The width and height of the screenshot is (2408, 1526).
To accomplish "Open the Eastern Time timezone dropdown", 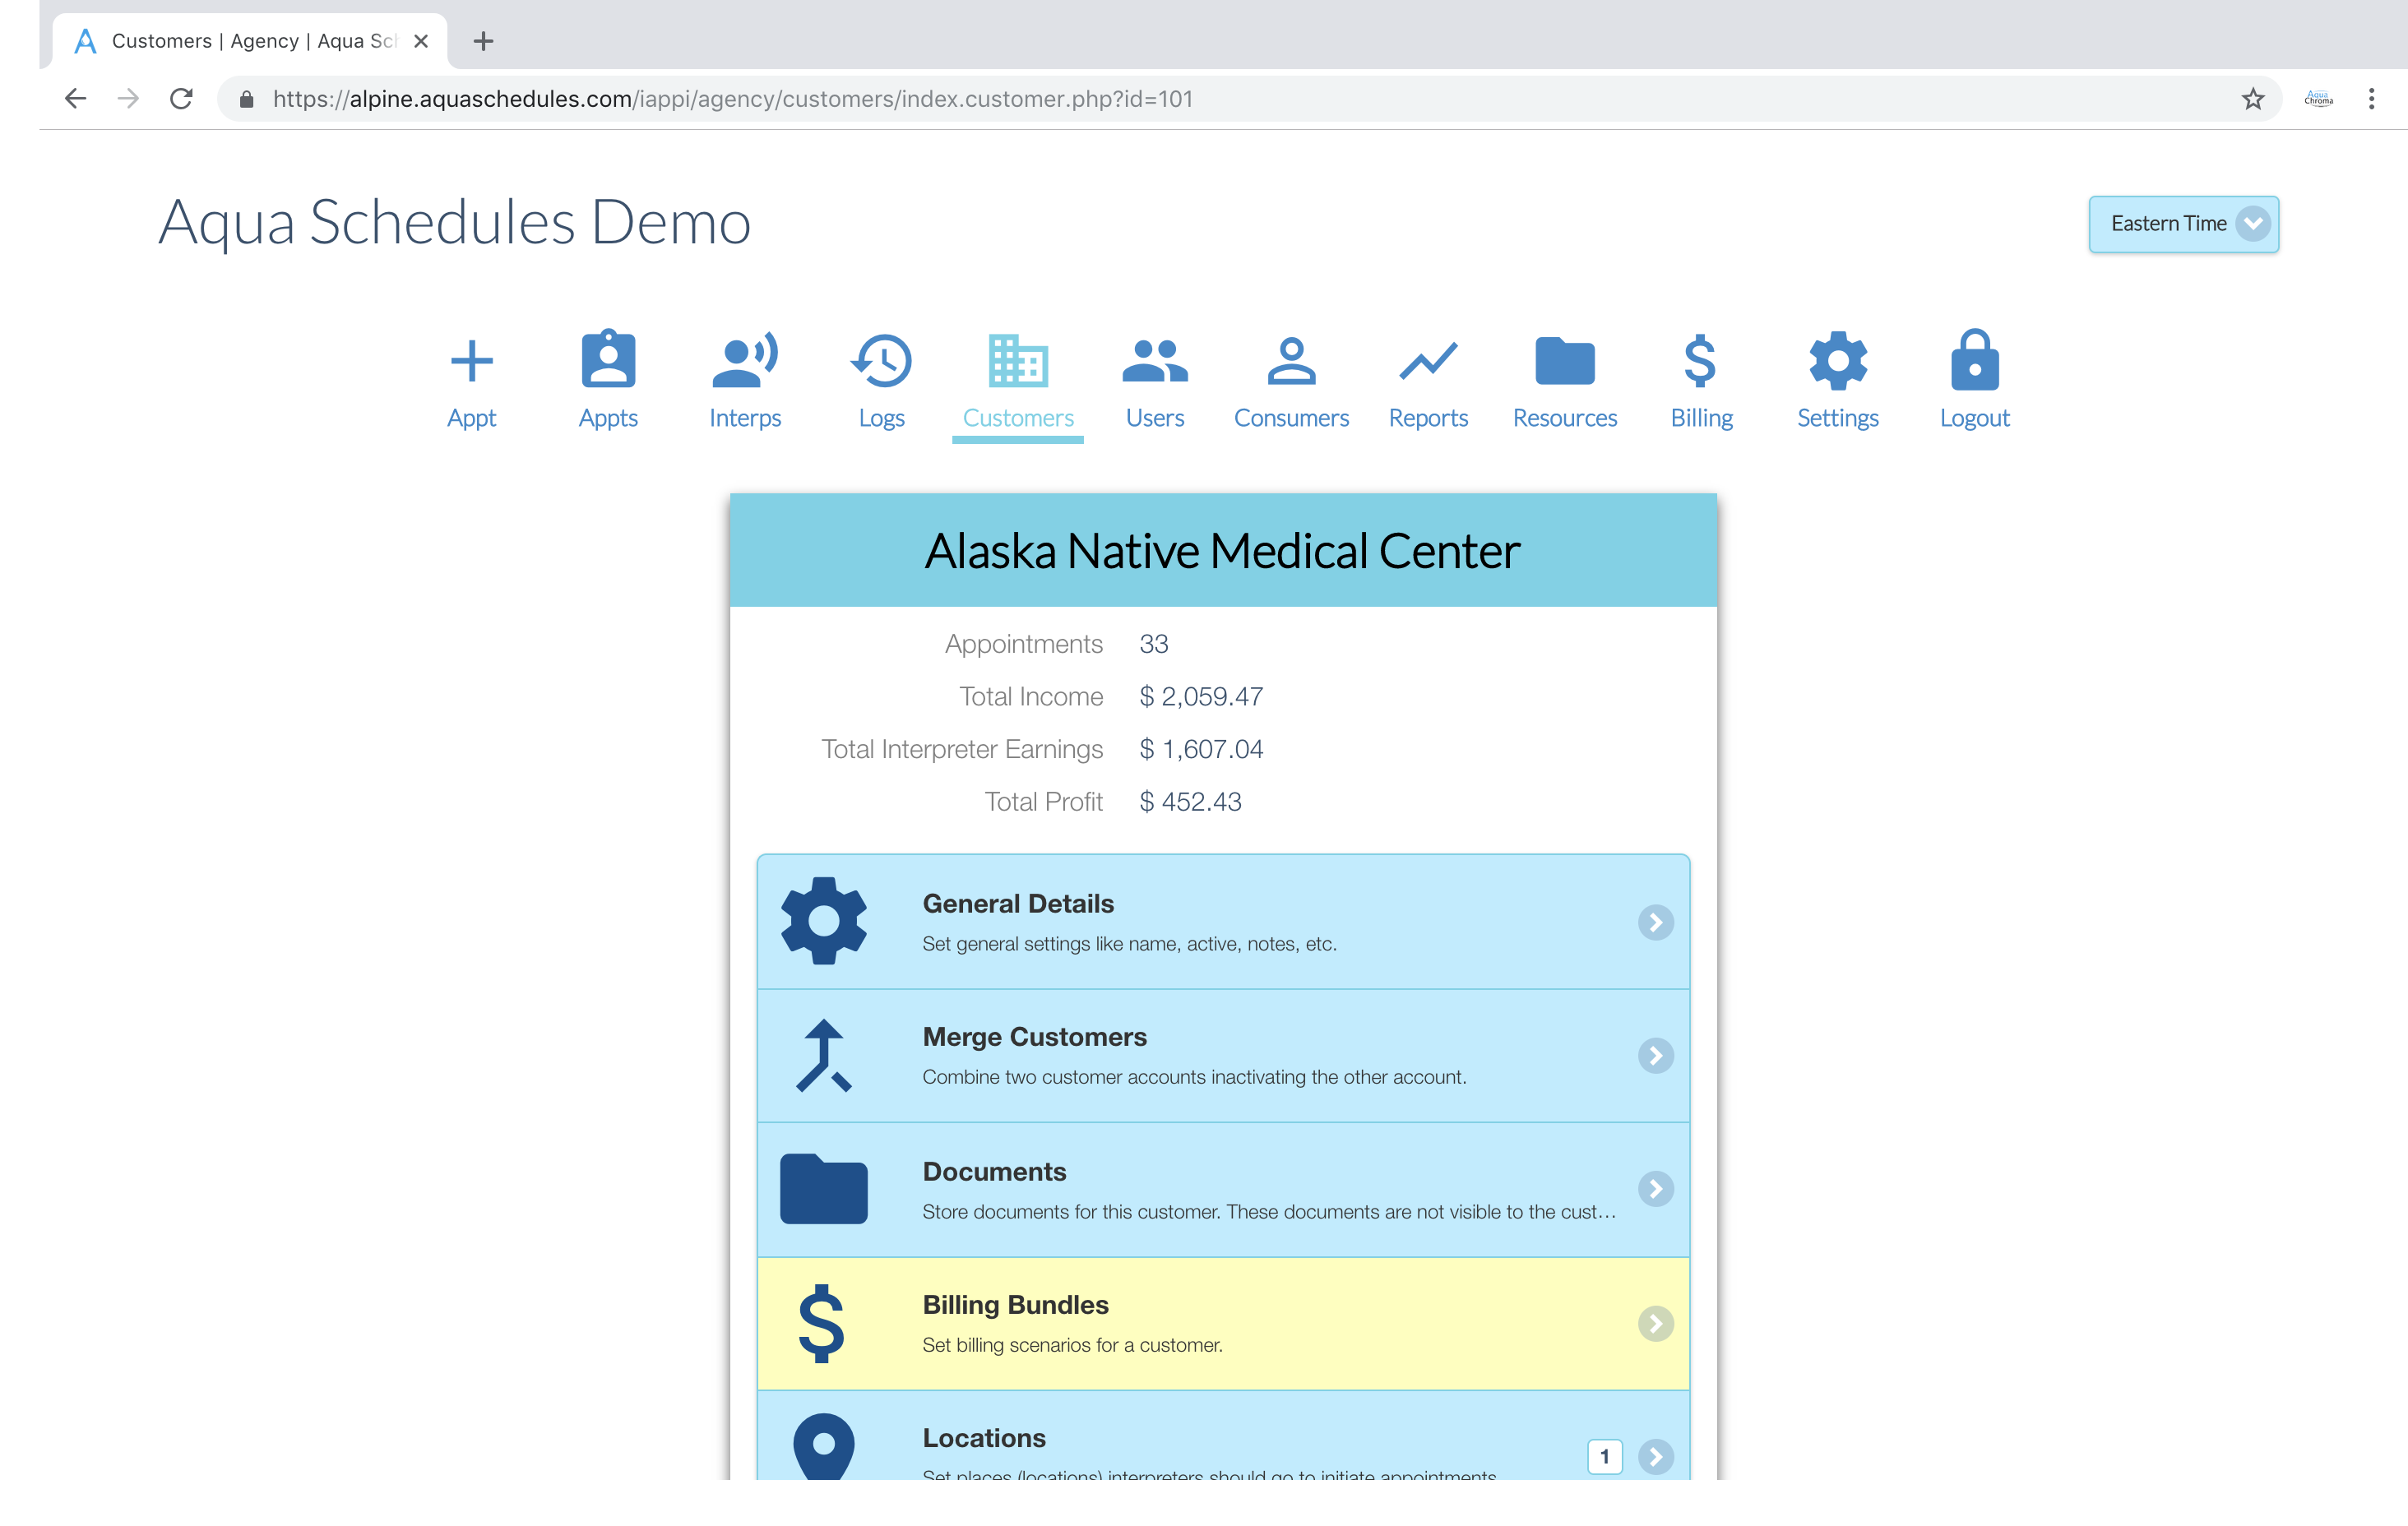I will tap(2183, 224).
